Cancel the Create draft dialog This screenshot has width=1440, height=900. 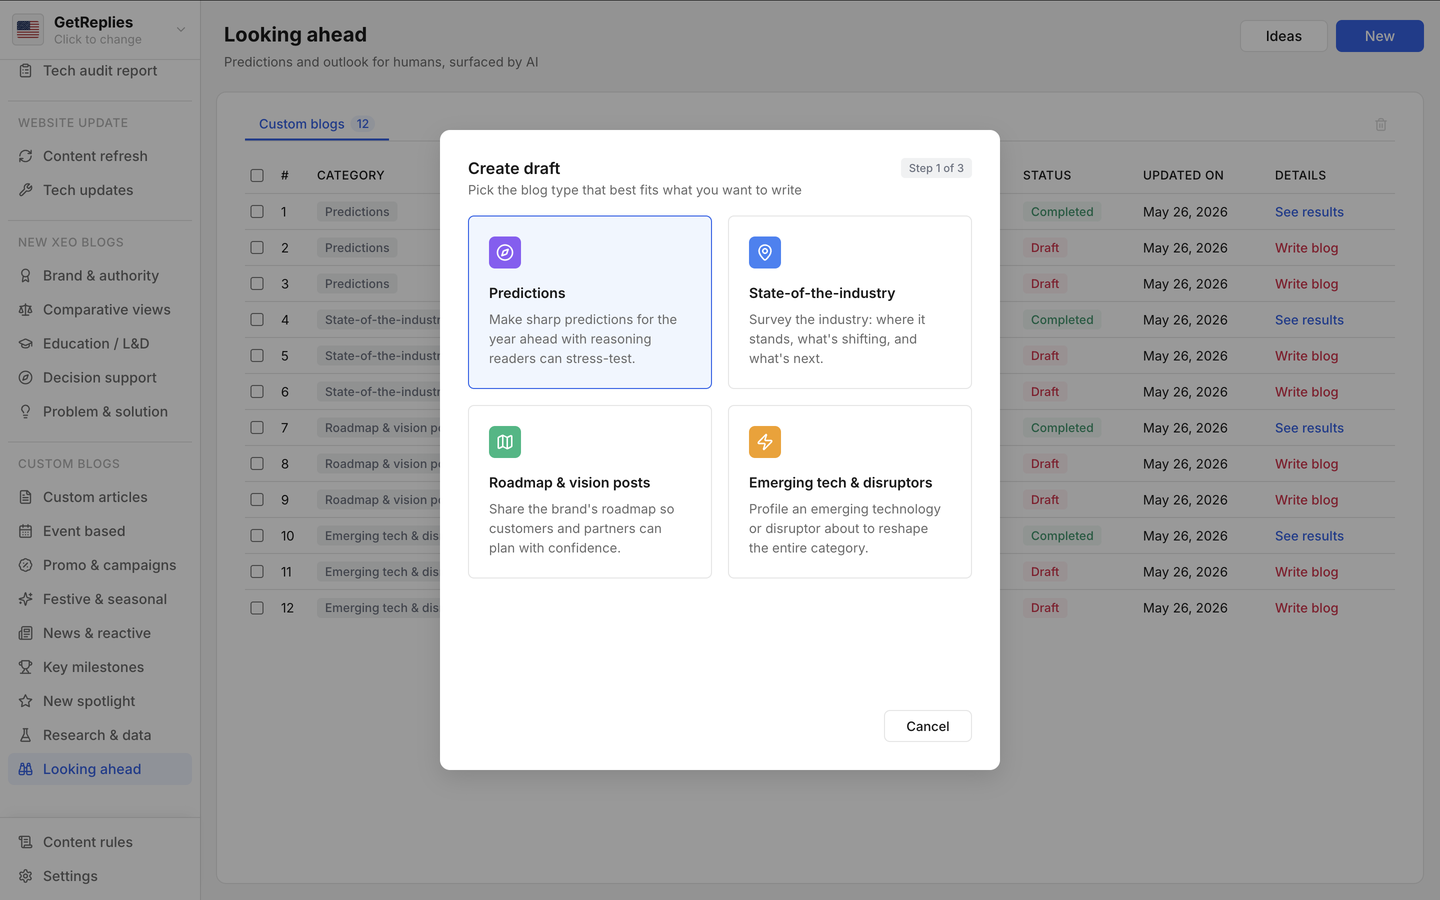(x=928, y=726)
